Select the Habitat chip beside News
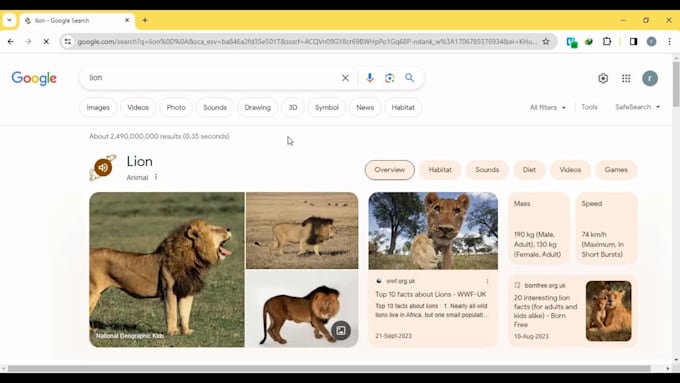 point(403,108)
